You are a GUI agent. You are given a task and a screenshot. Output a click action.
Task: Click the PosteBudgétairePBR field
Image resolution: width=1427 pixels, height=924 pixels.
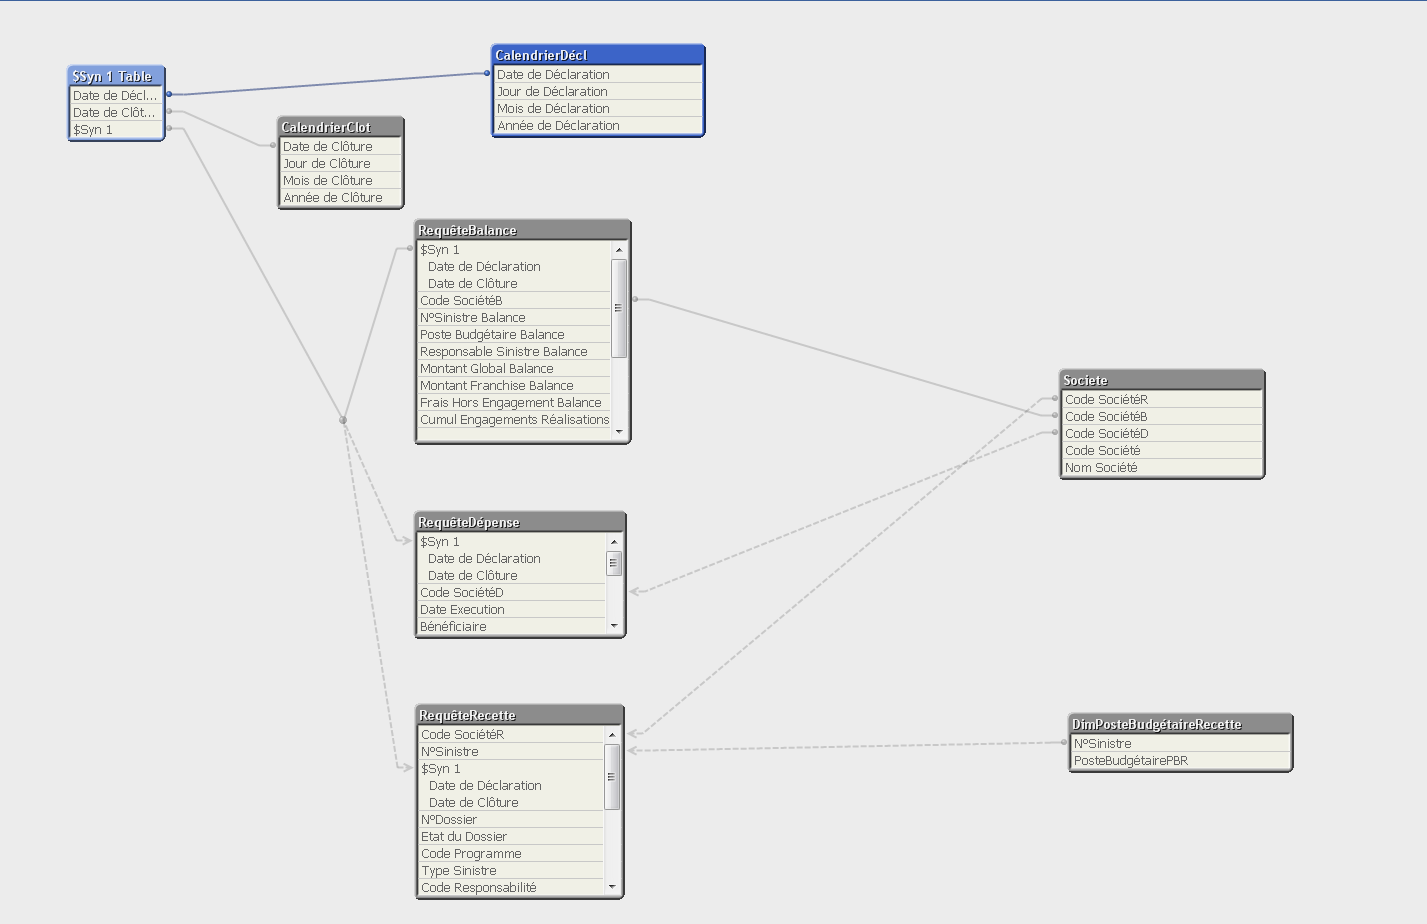tap(1181, 760)
